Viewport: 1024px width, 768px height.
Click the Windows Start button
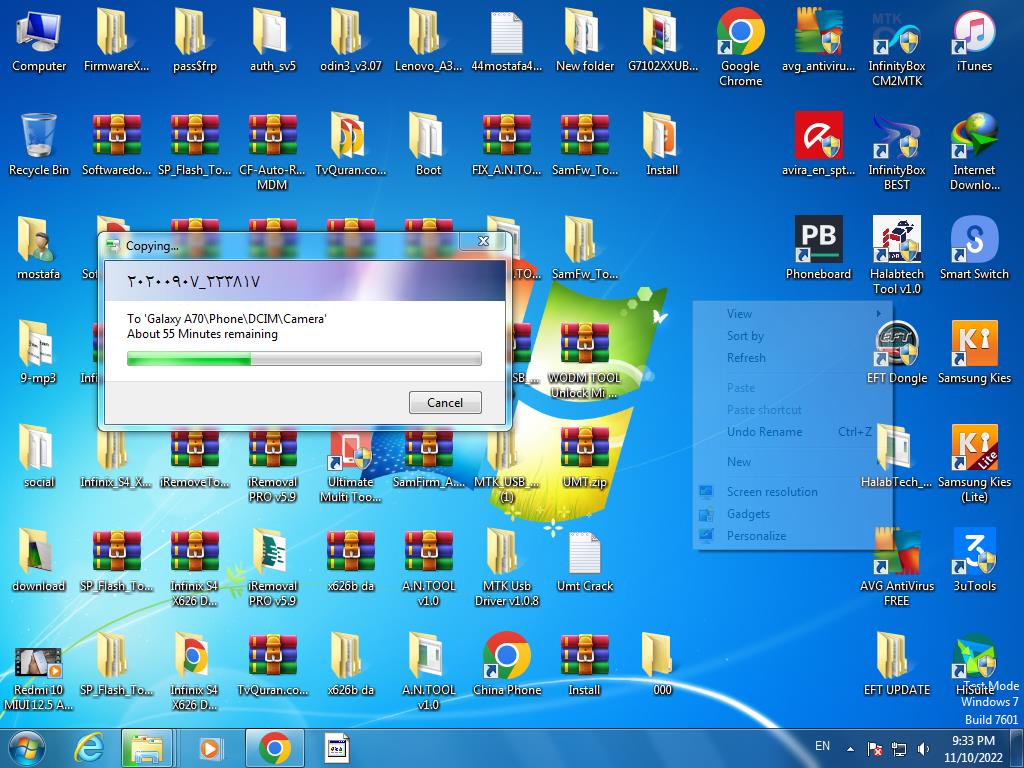click(27, 747)
